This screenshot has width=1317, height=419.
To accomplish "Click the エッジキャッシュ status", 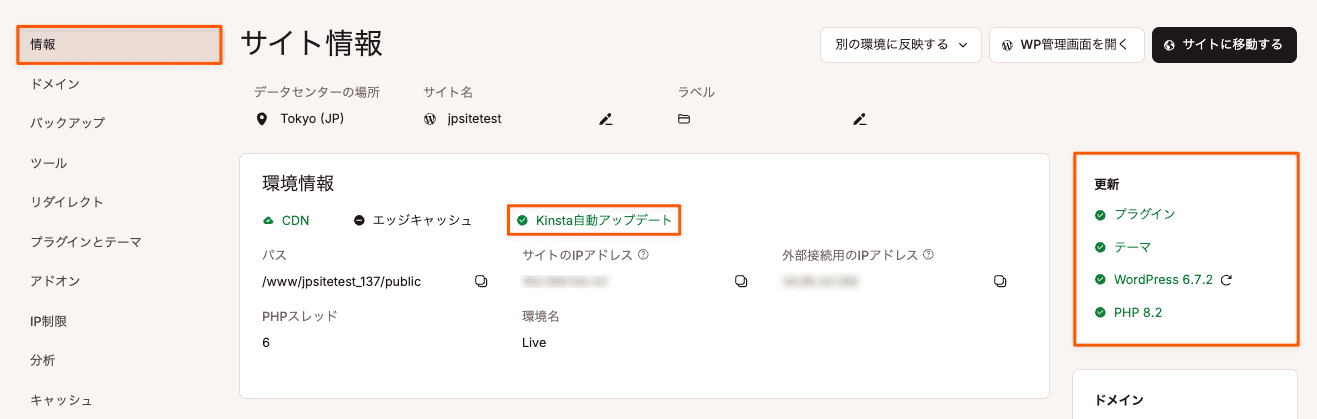I will (x=413, y=220).
